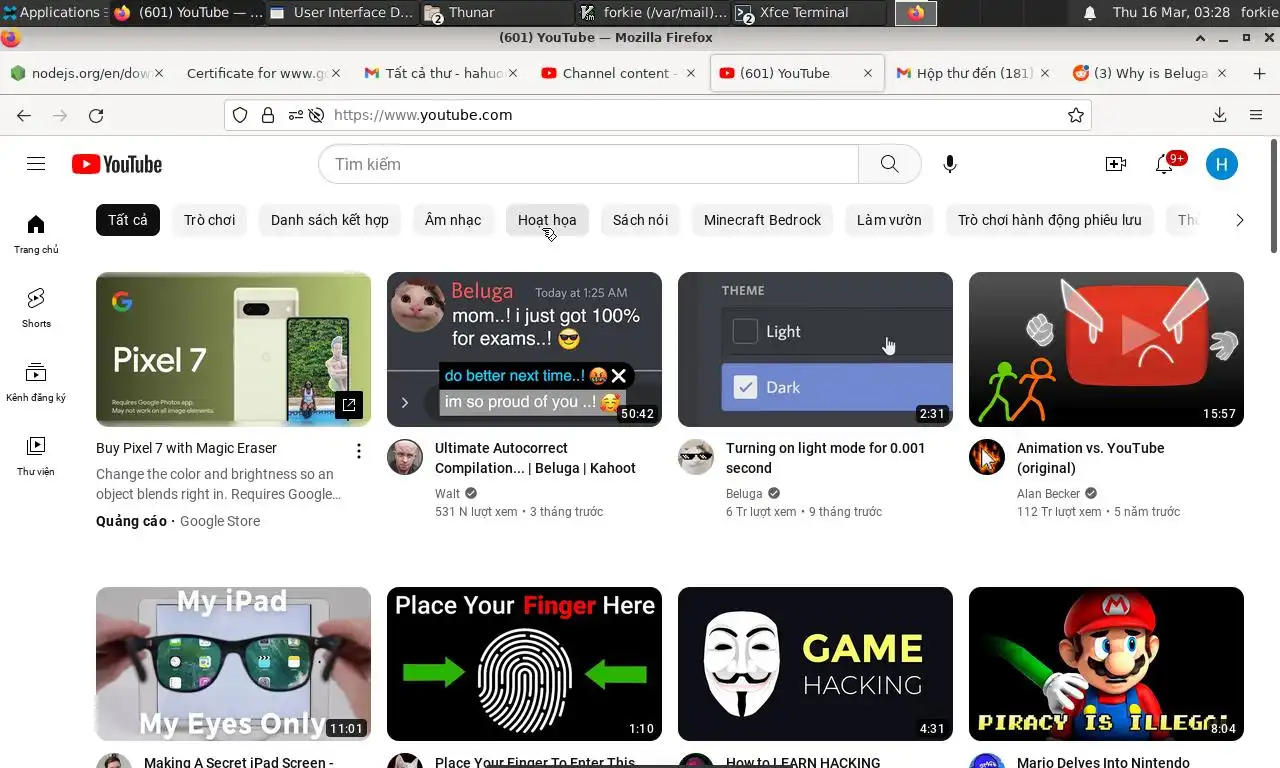The image size is (1280, 768).
Task: Click the Tìm kiếm search field
Action: [588, 164]
